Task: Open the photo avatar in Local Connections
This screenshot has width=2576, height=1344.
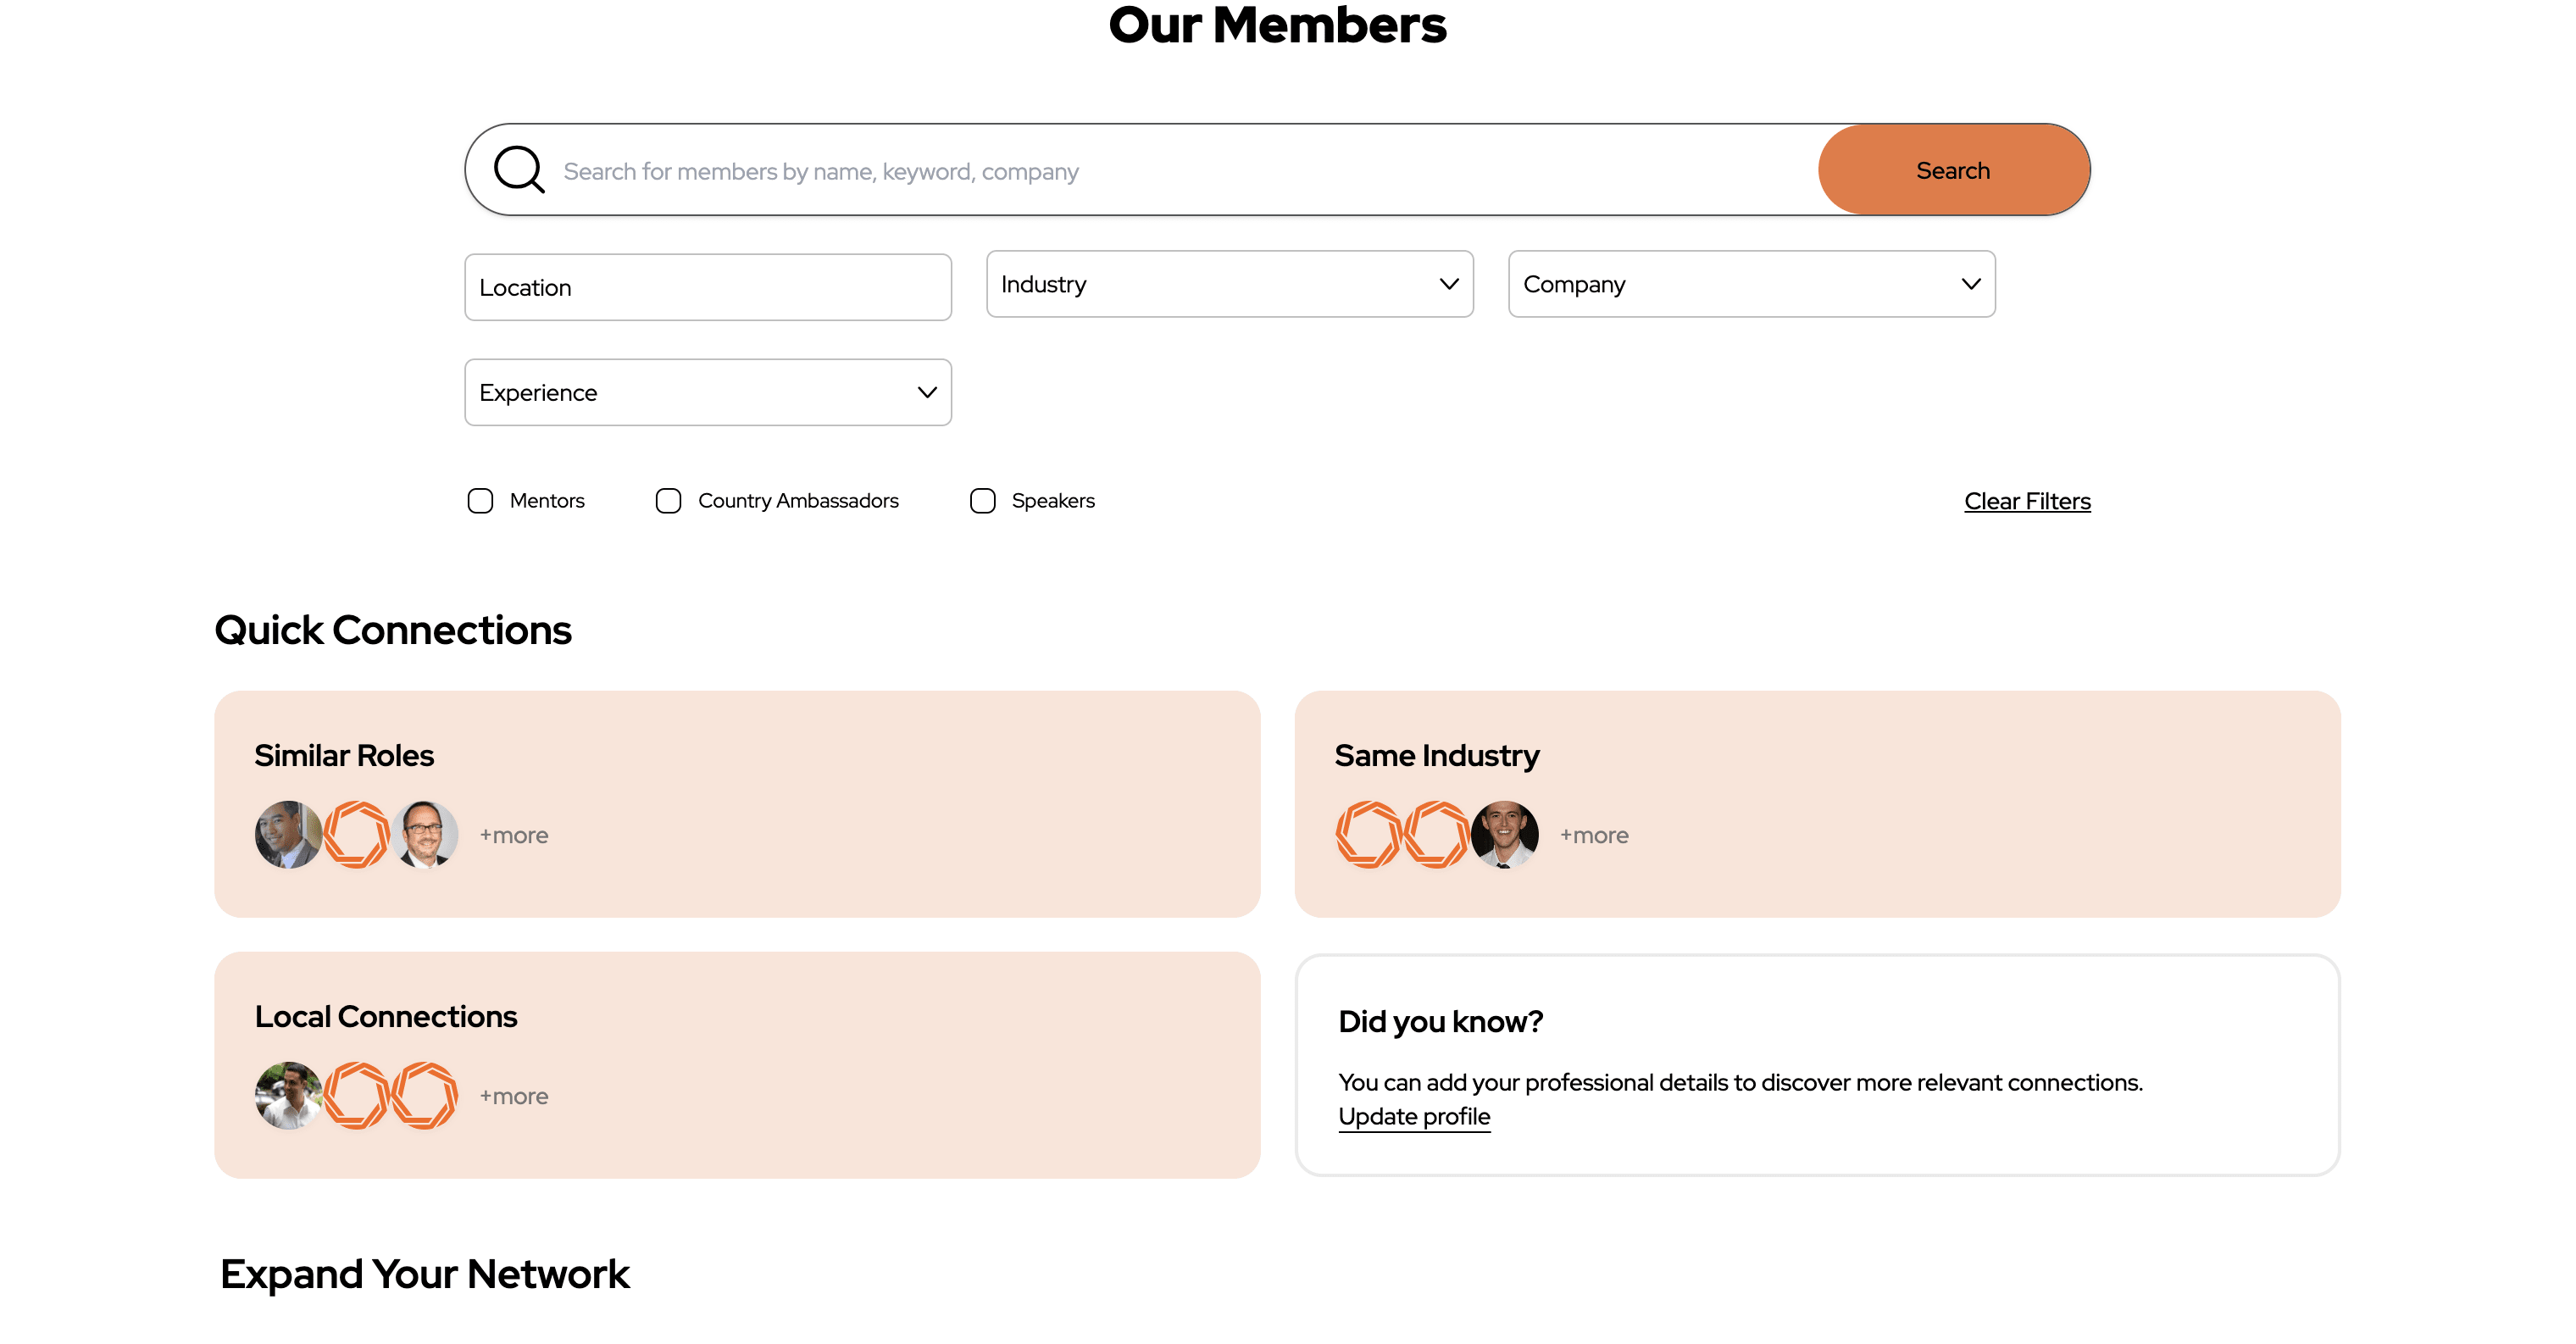Action: 289,1096
